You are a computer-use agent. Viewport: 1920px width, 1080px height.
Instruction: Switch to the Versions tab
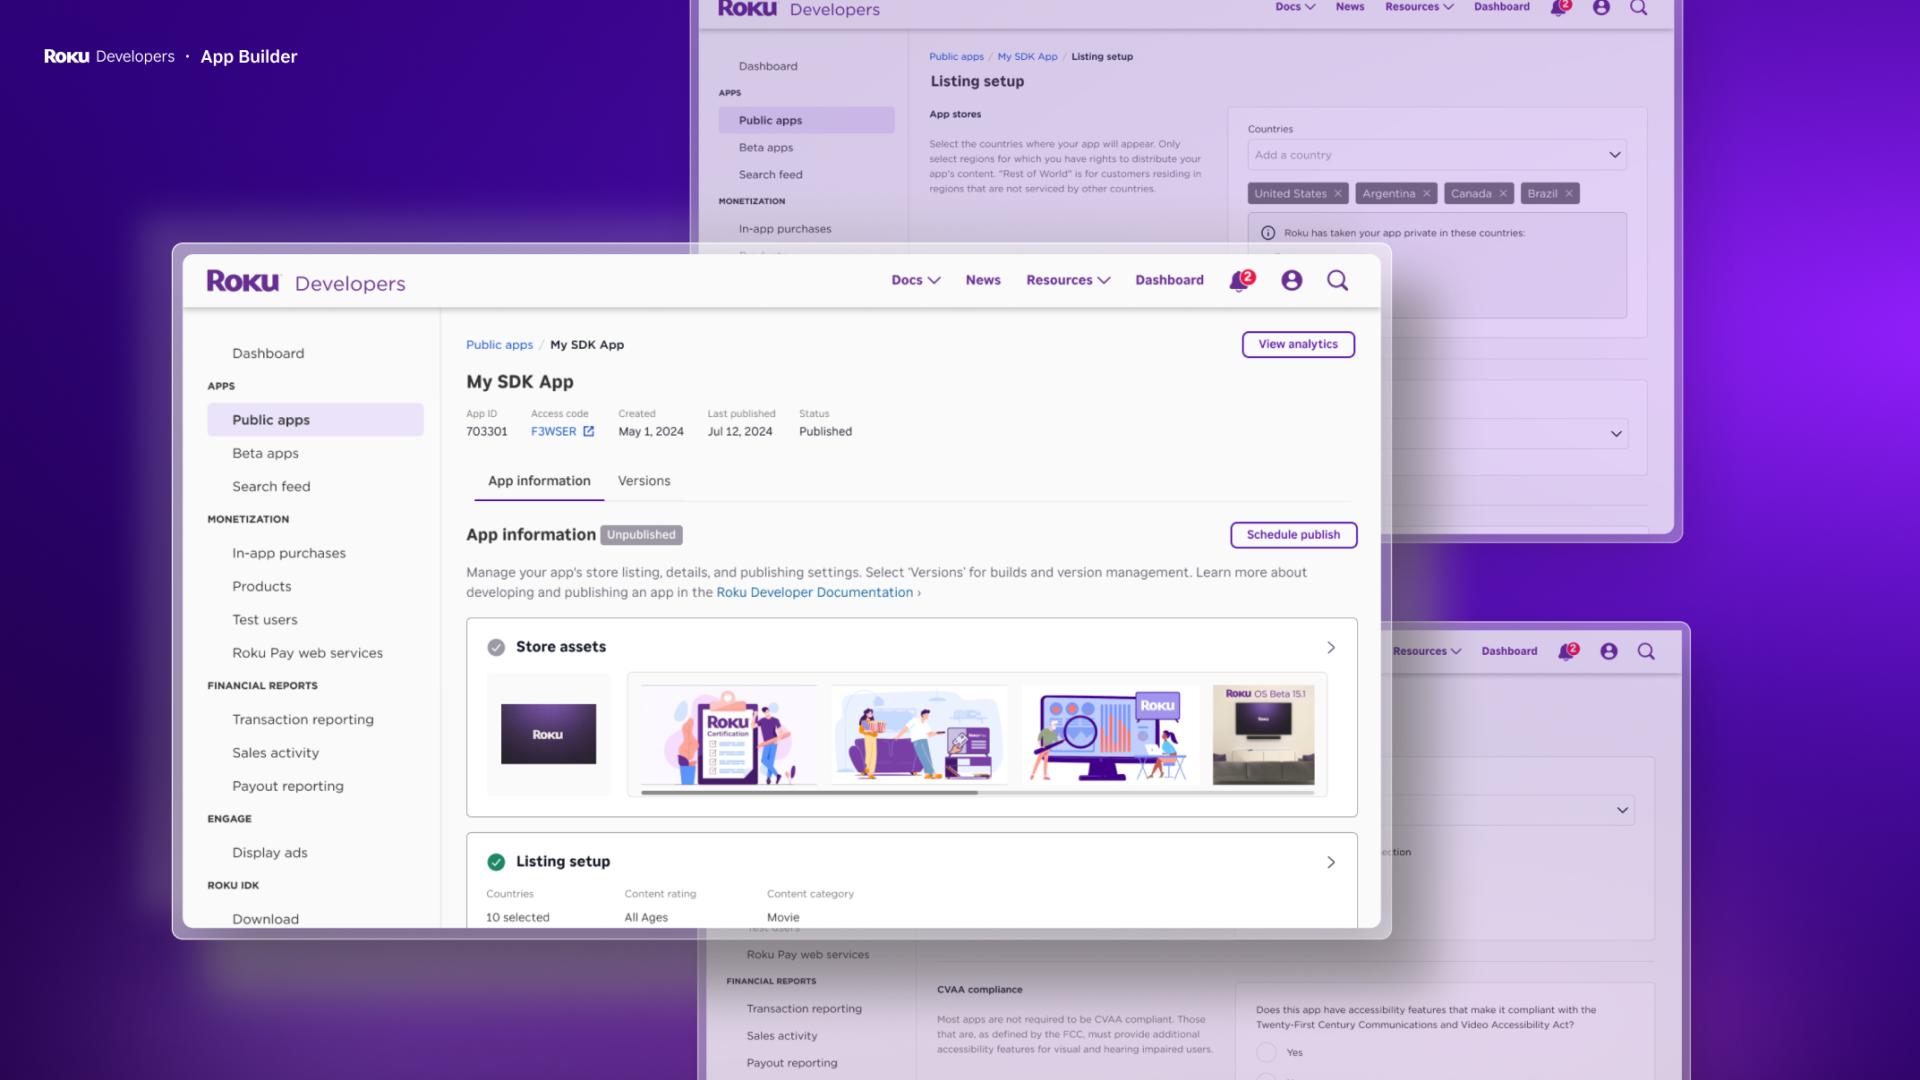click(x=644, y=481)
